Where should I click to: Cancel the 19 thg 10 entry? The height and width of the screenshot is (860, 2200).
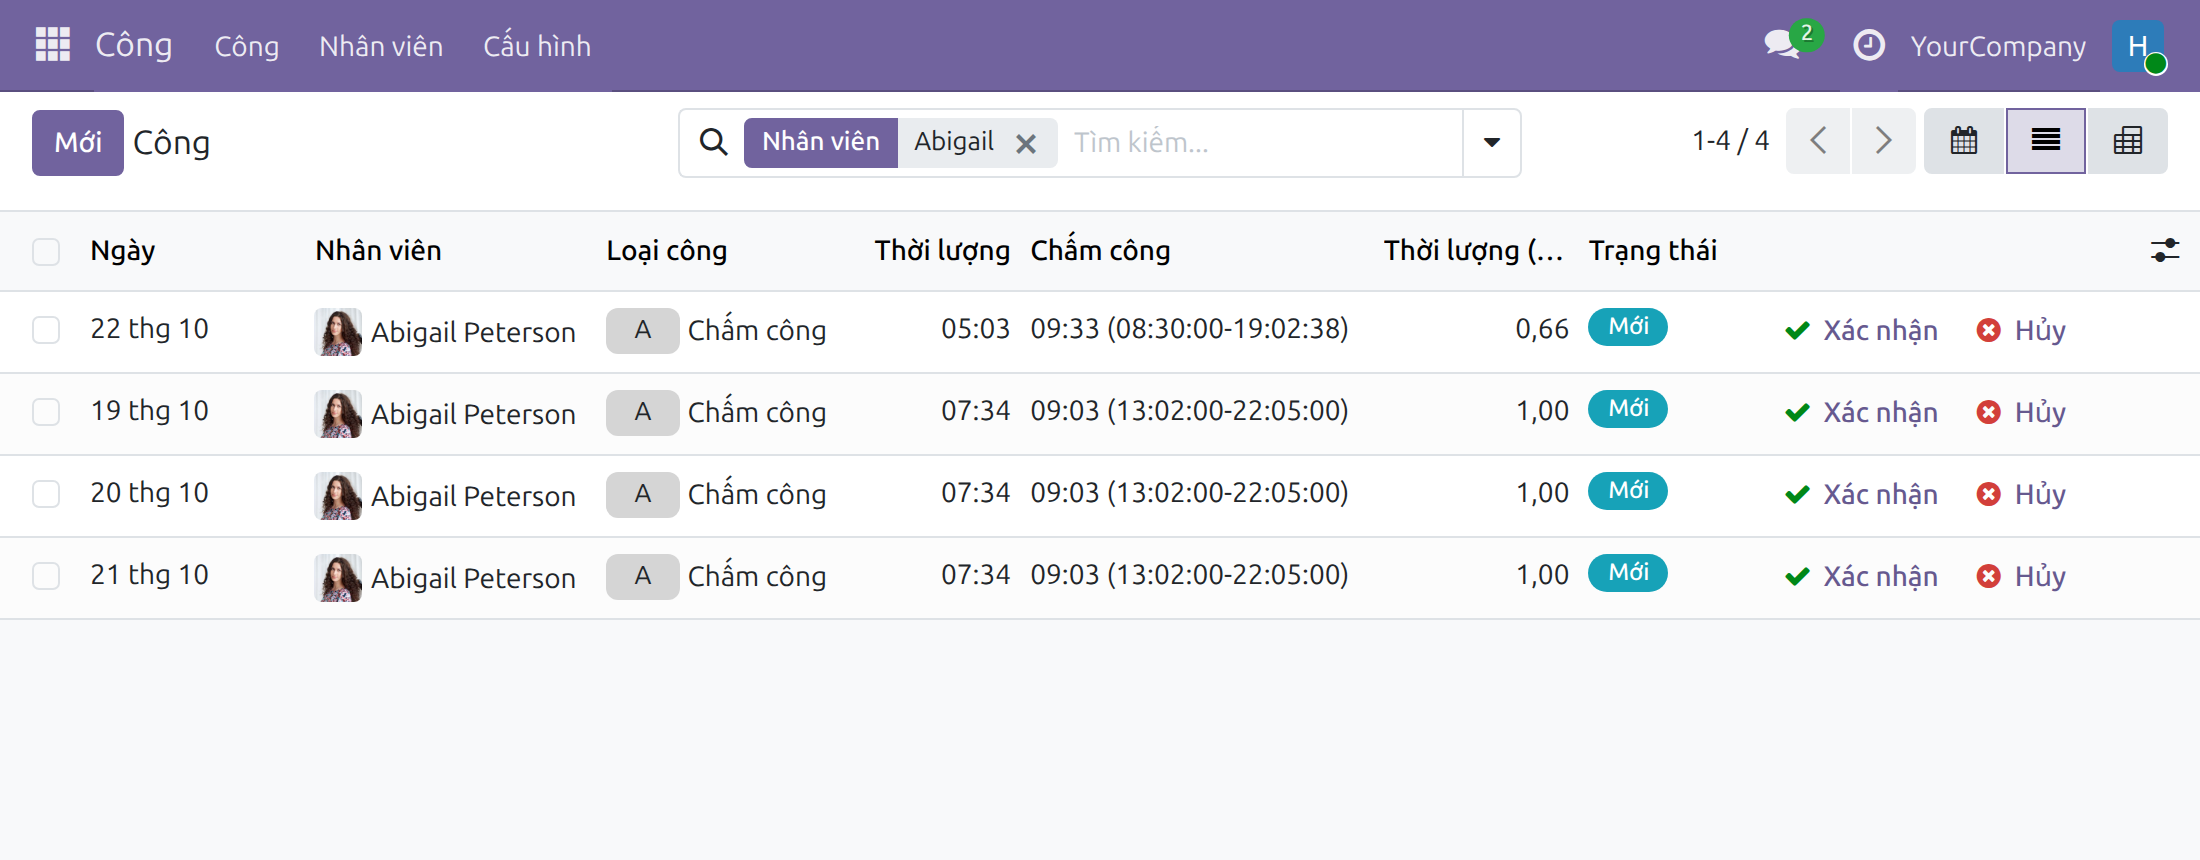tap(2021, 412)
